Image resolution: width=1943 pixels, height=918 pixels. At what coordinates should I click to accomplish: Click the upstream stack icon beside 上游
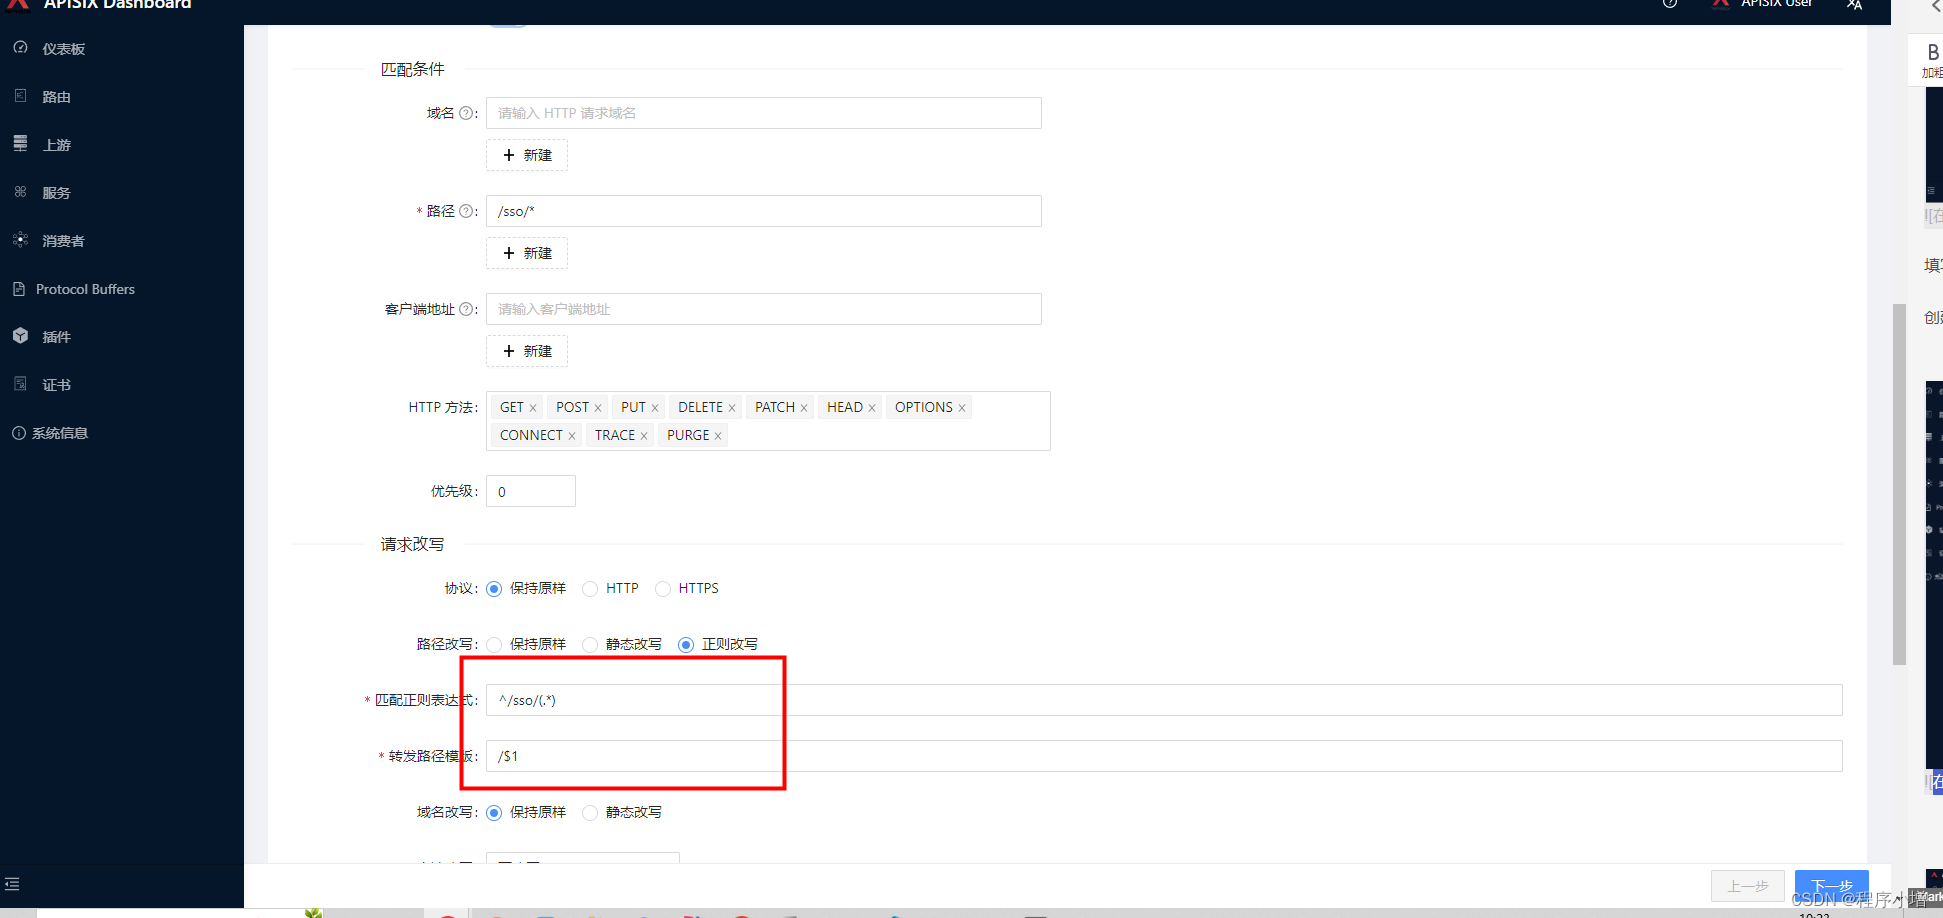click(x=20, y=144)
